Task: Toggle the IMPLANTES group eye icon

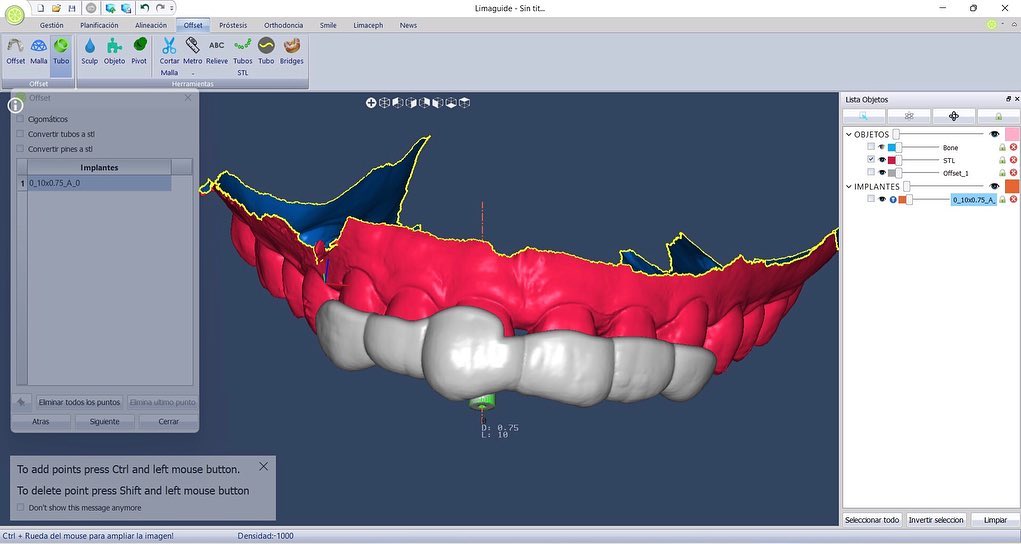Action: click(x=994, y=186)
